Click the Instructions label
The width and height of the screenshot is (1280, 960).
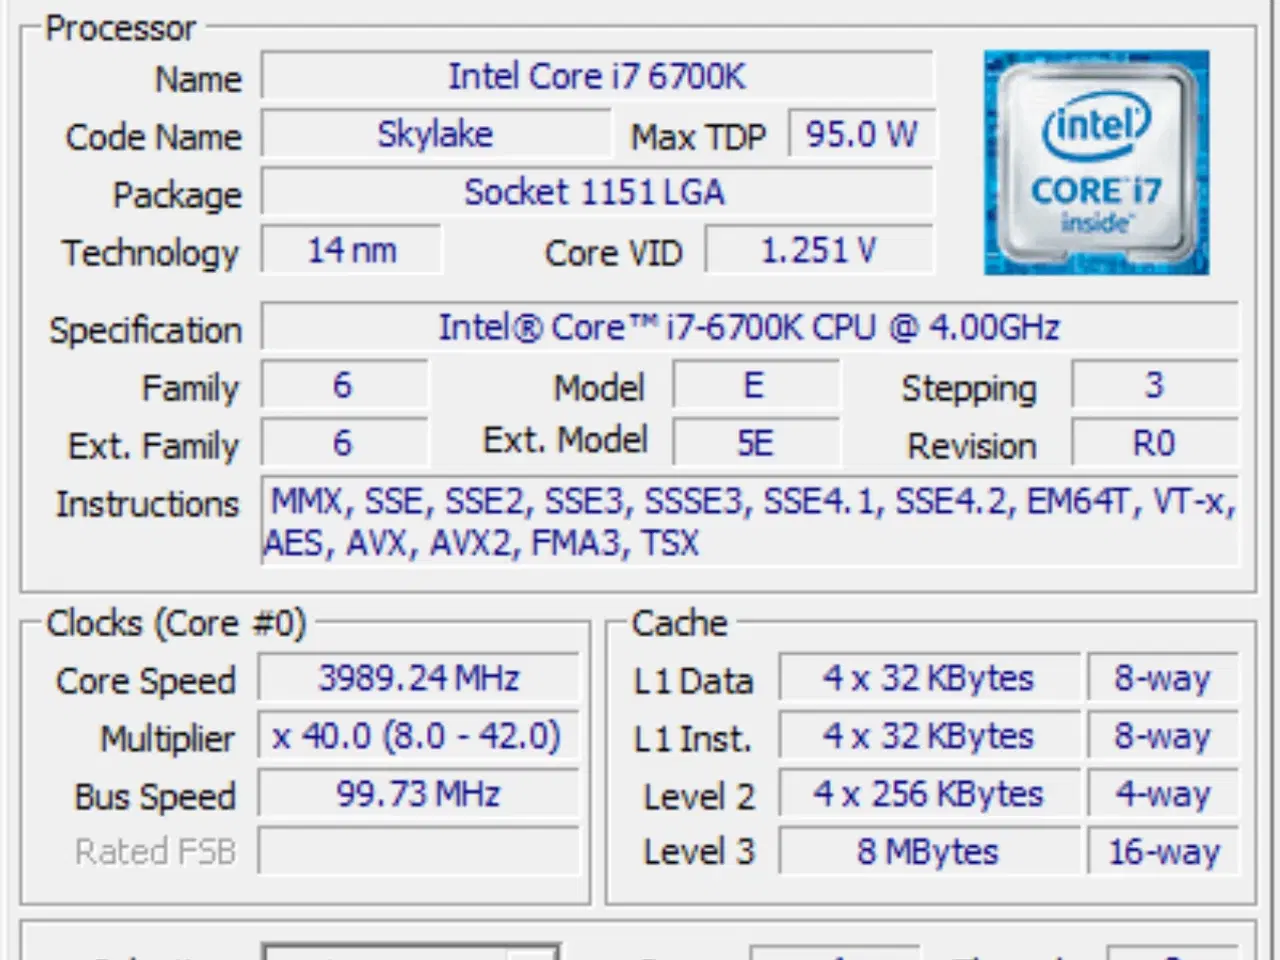point(148,503)
